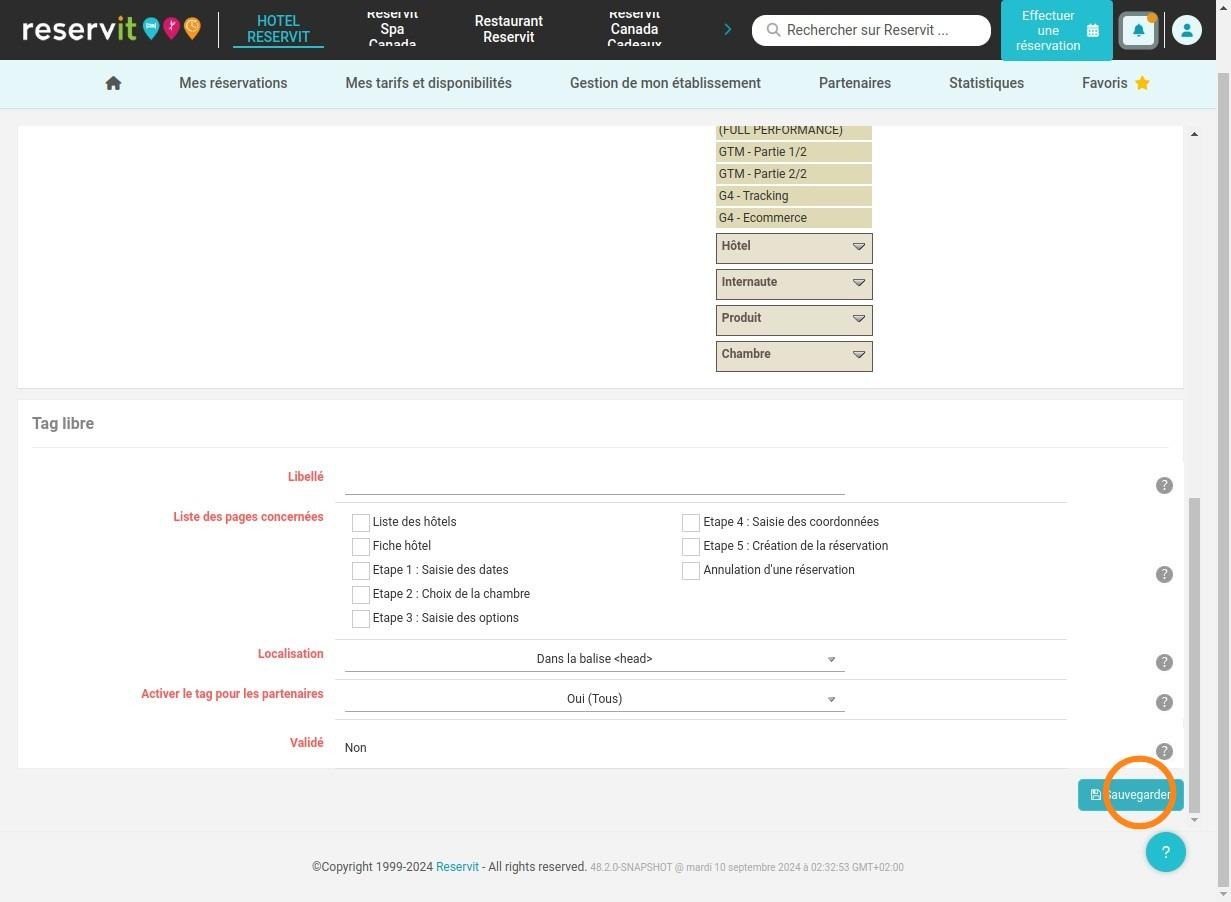This screenshot has width=1231, height=902.
Task: Click the search magnifier icon
Action: pyautogui.click(x=773, y=30)
